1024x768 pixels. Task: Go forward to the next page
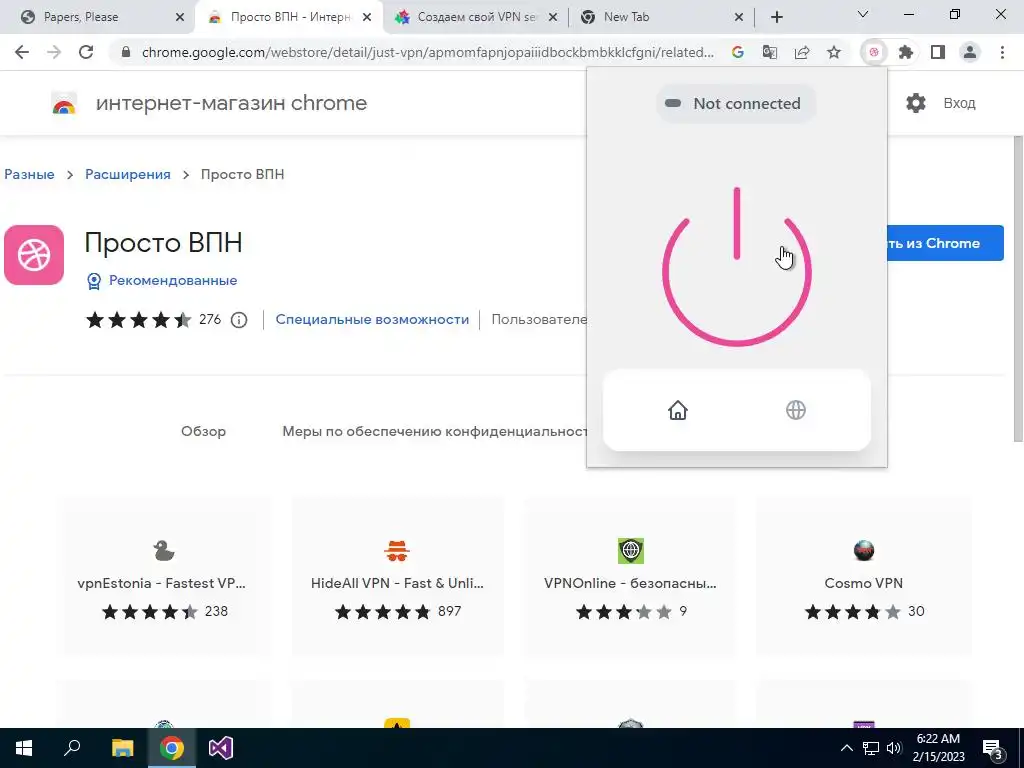(54, 52)
